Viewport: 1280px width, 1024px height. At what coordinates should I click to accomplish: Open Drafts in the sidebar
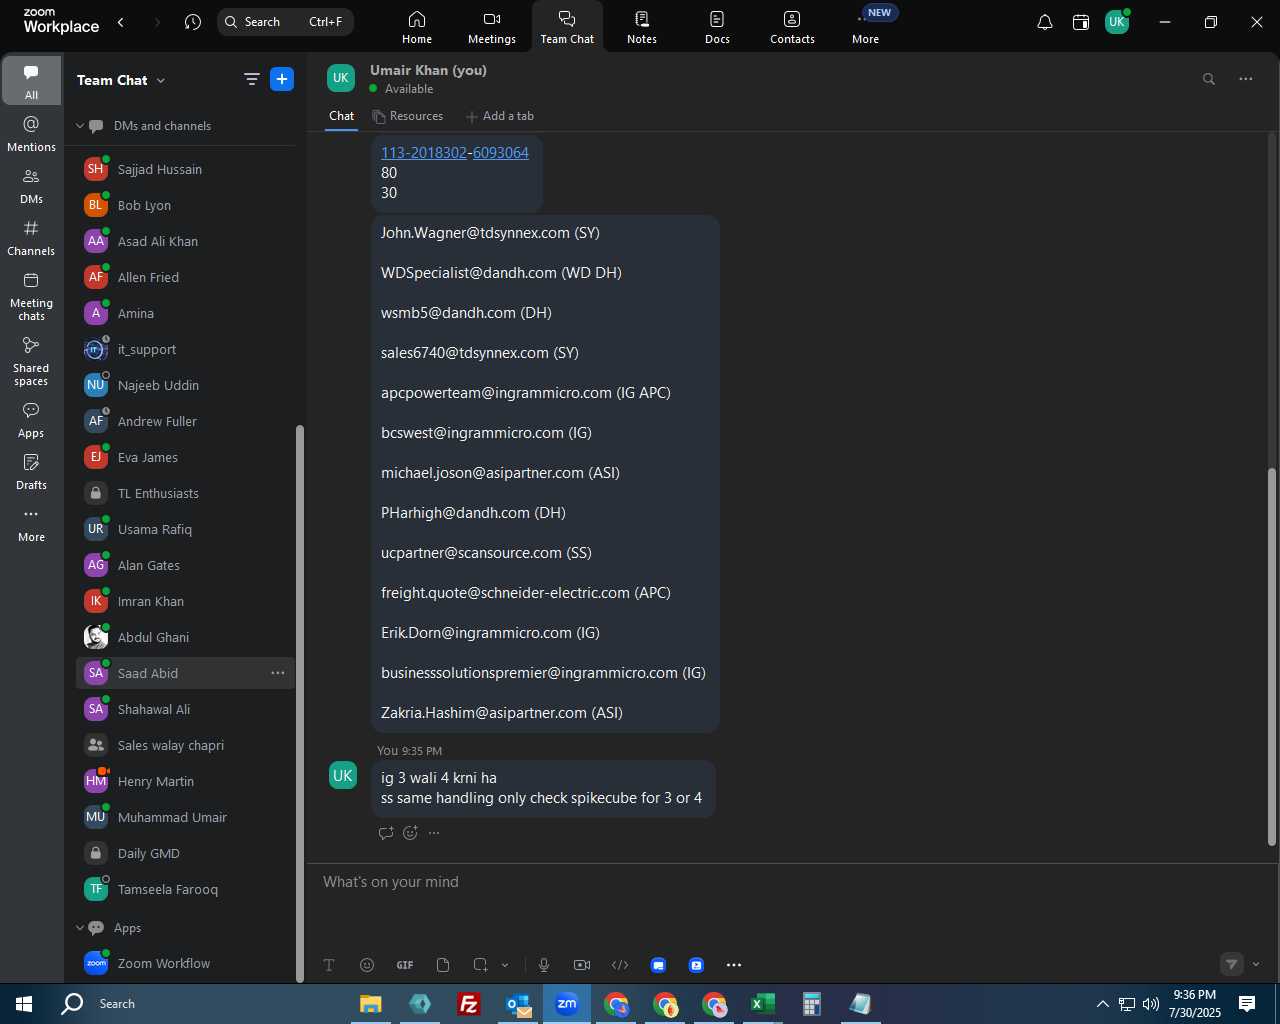(x=31, y=472)
